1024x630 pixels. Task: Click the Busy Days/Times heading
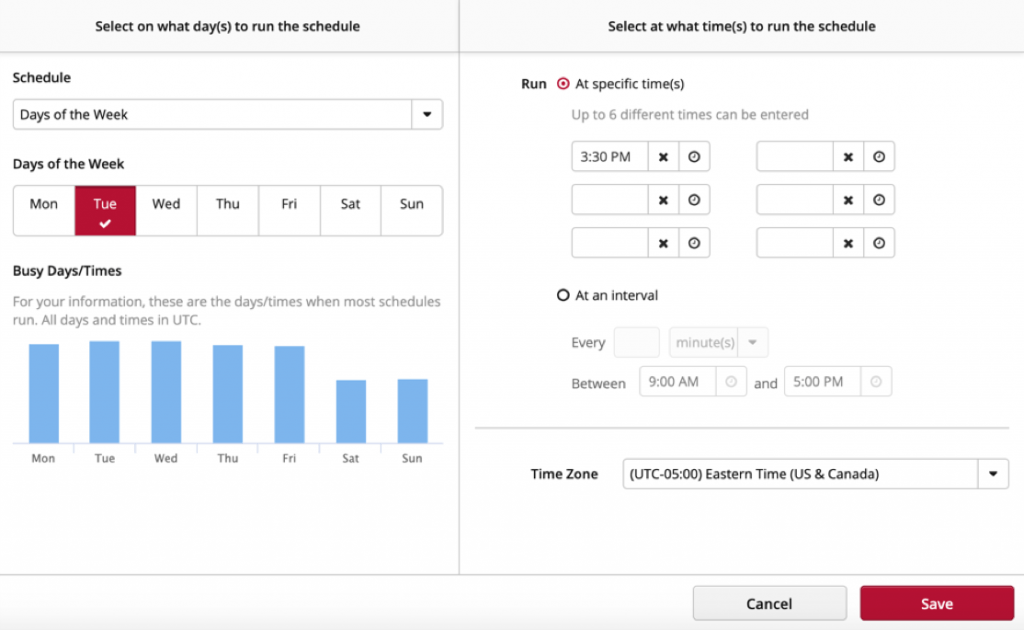point(67,271)
